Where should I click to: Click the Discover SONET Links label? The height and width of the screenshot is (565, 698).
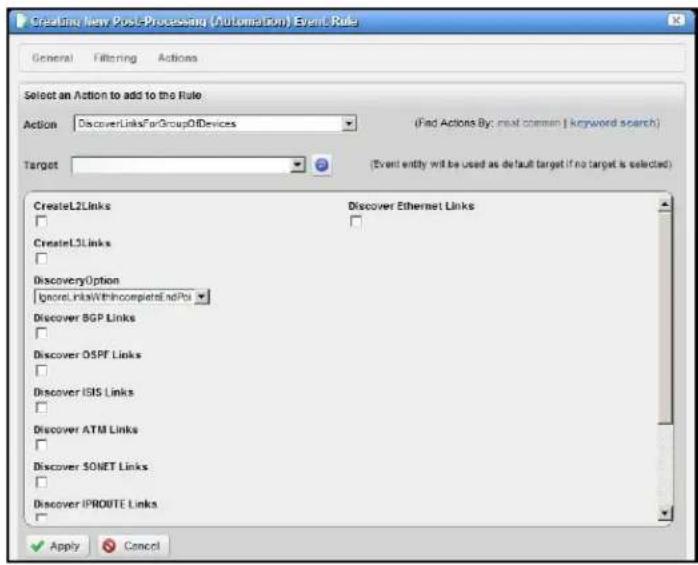[91, 467]
